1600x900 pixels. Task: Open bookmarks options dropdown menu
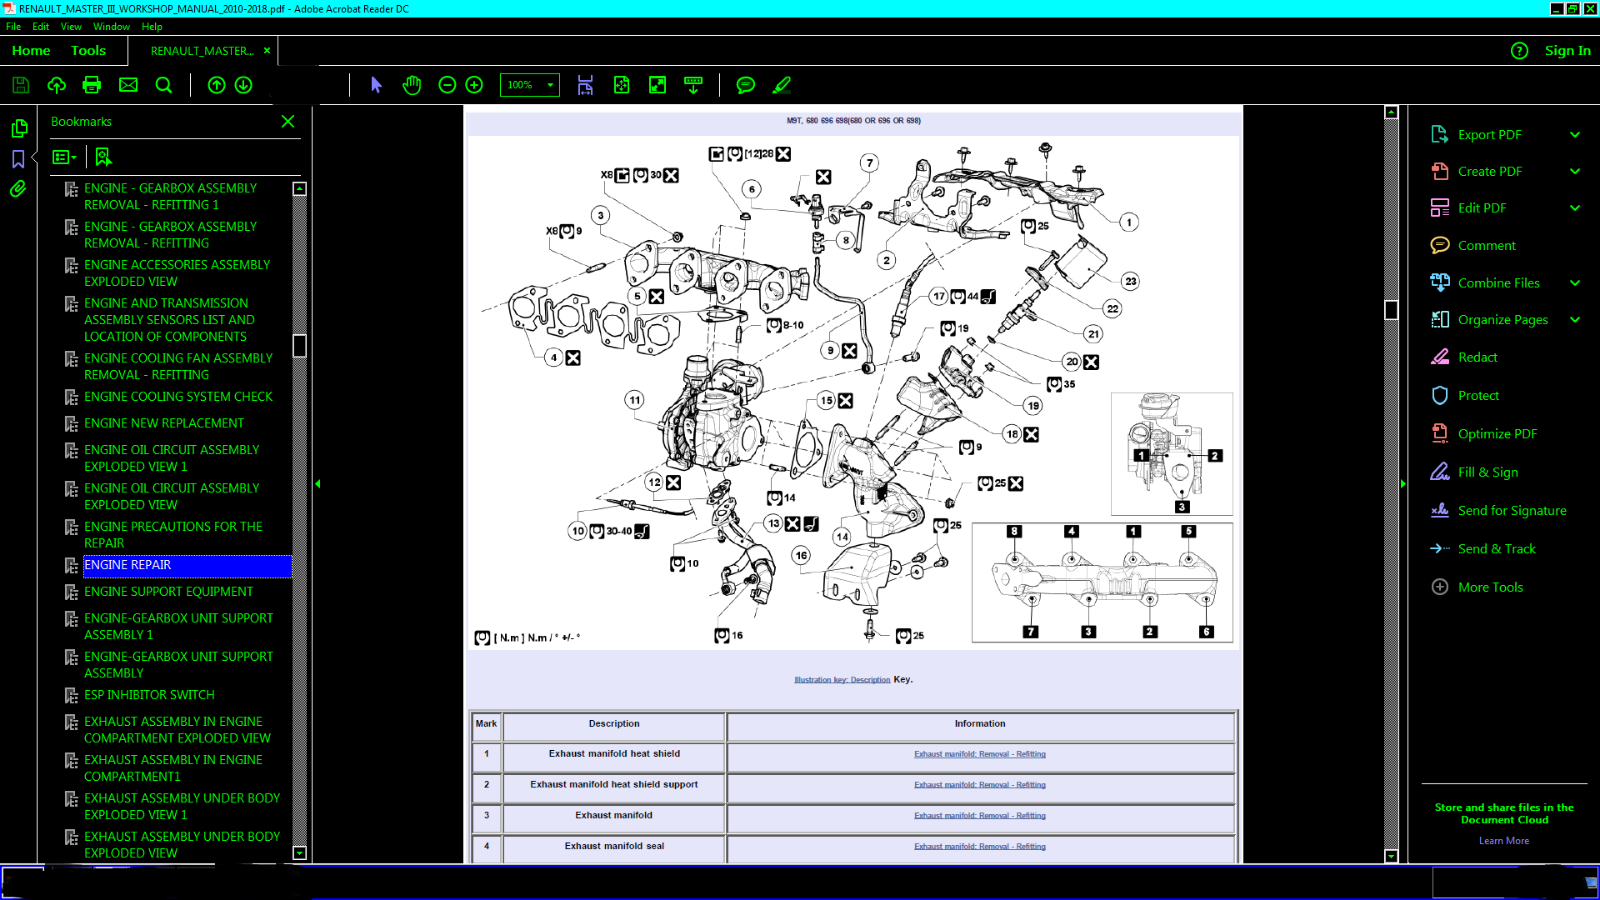click(x=64, y=157)
